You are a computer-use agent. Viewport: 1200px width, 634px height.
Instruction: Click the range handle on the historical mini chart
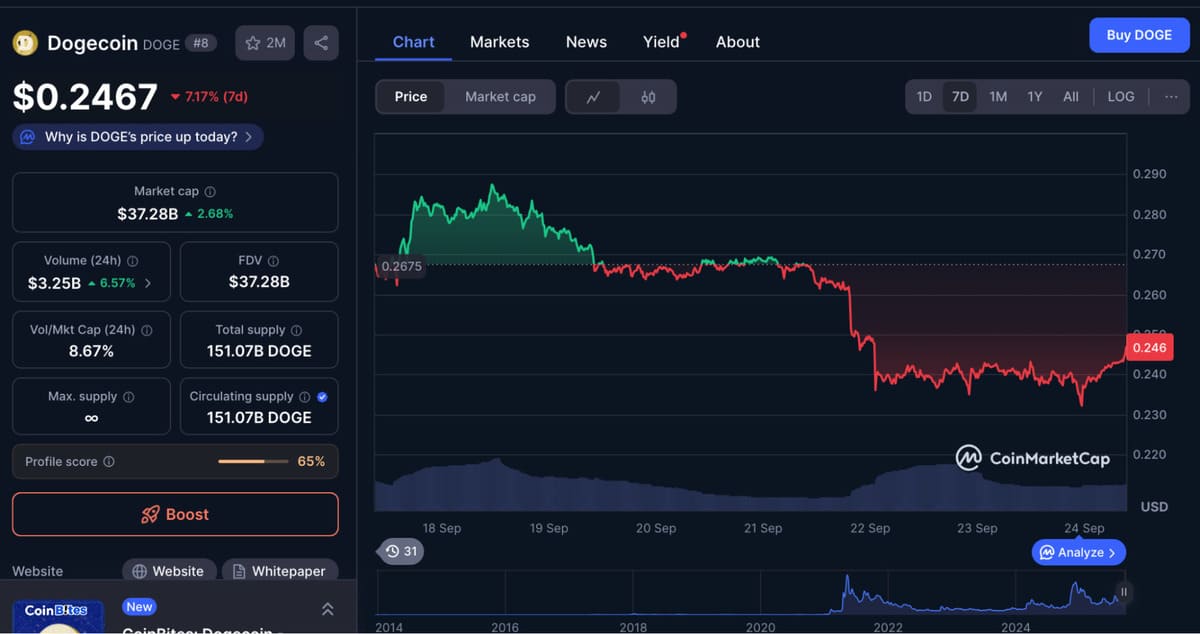(1123, 592)
